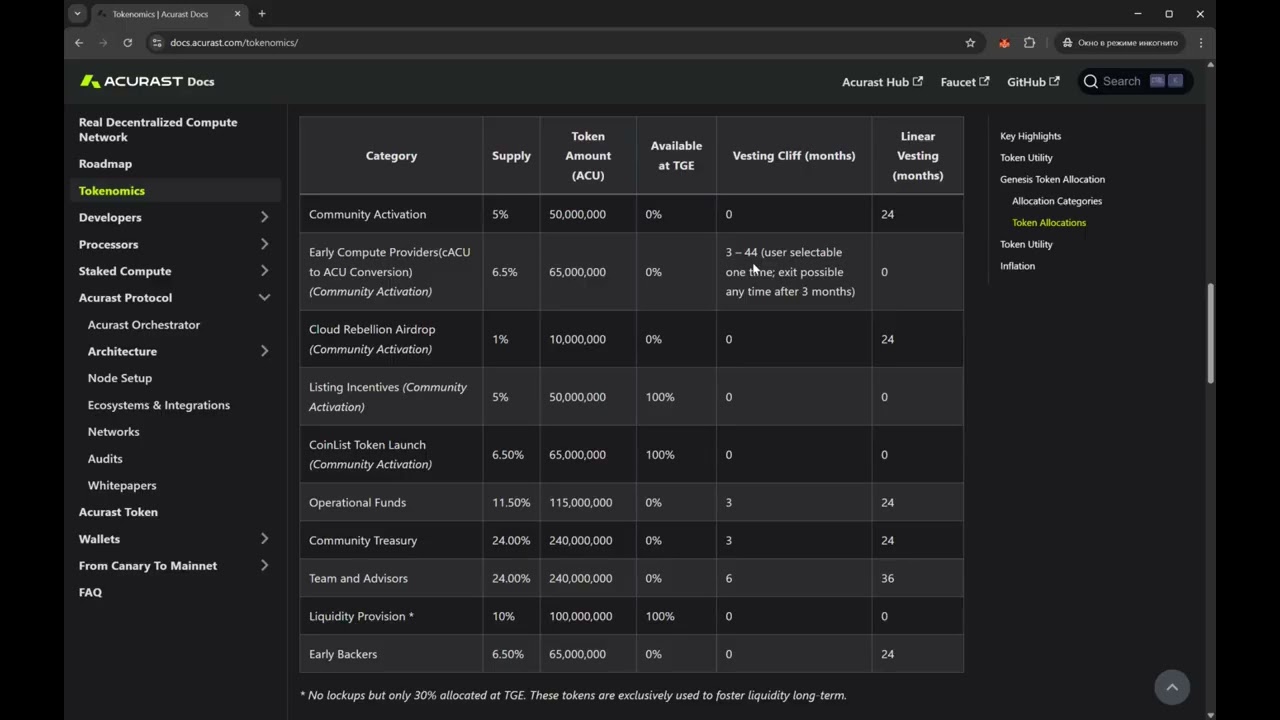Screen dimensions: 1280x720
Task: Expand the Processors sidebar section
Action: coord(264,244)
